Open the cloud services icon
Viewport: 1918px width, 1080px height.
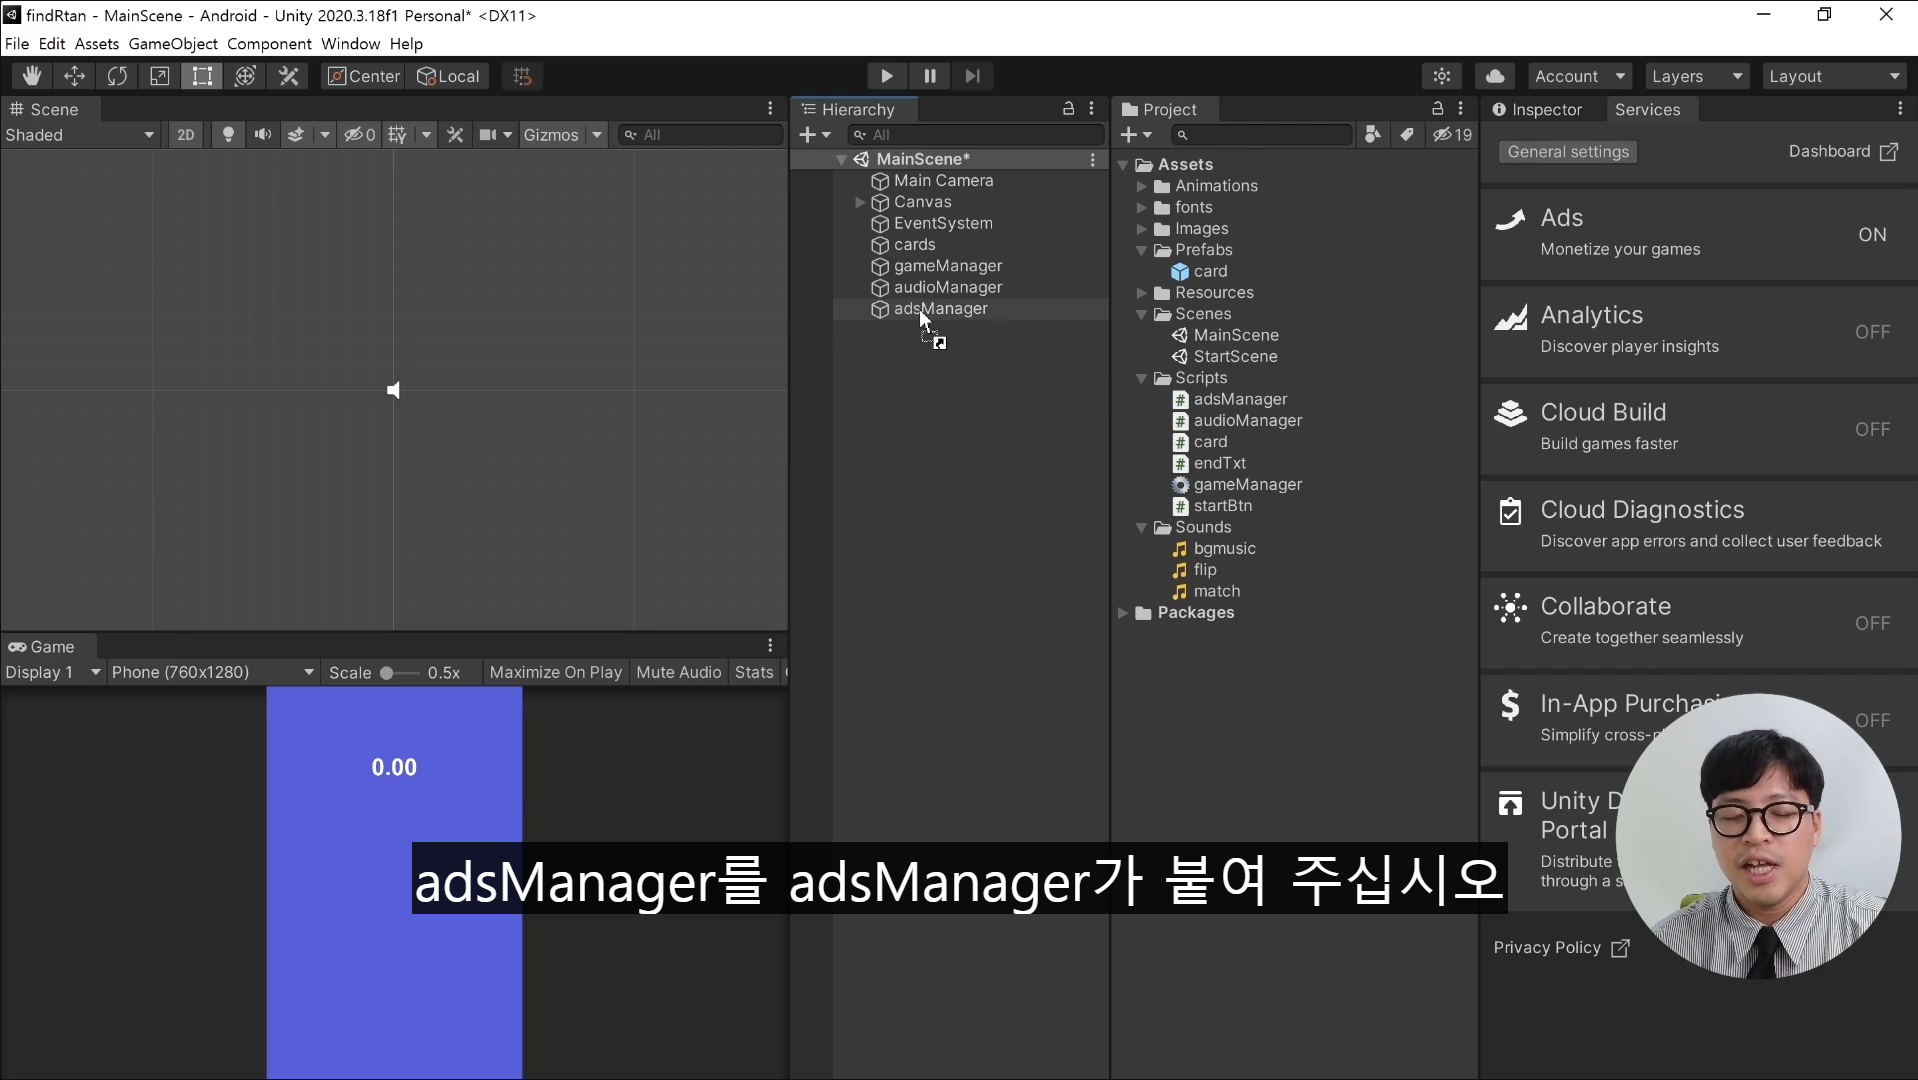pos(1495,76)
